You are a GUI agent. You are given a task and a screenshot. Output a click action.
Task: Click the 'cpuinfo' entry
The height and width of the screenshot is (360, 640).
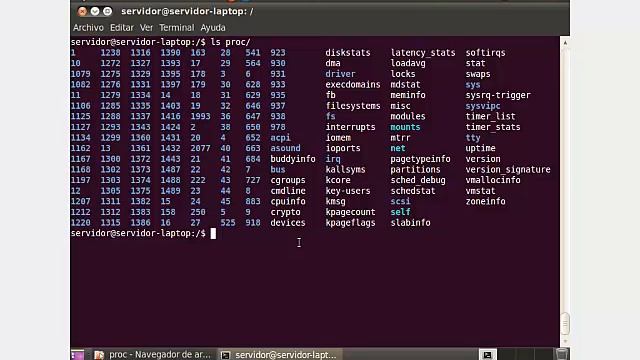coord(288,202)
